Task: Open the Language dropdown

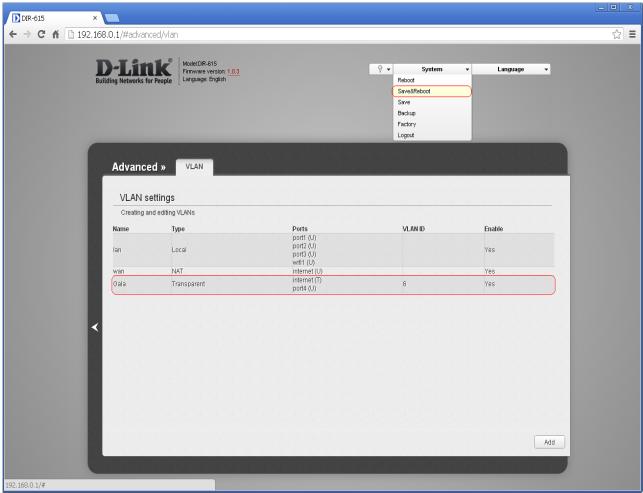Action: 512,69
